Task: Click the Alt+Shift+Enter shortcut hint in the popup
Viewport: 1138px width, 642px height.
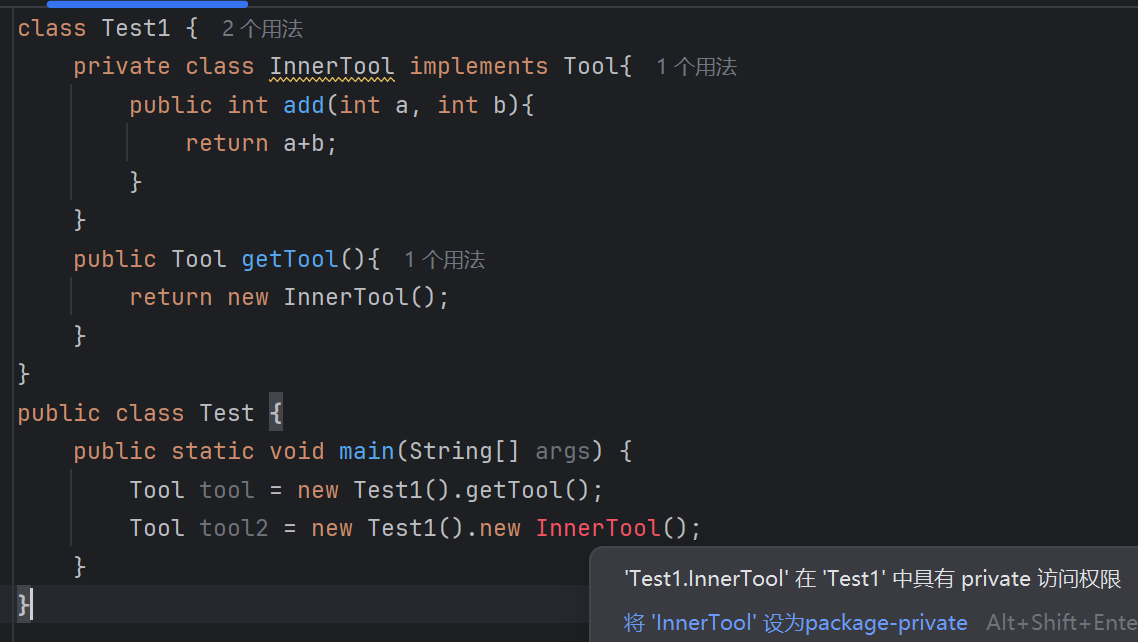Action: (1060, 623)
